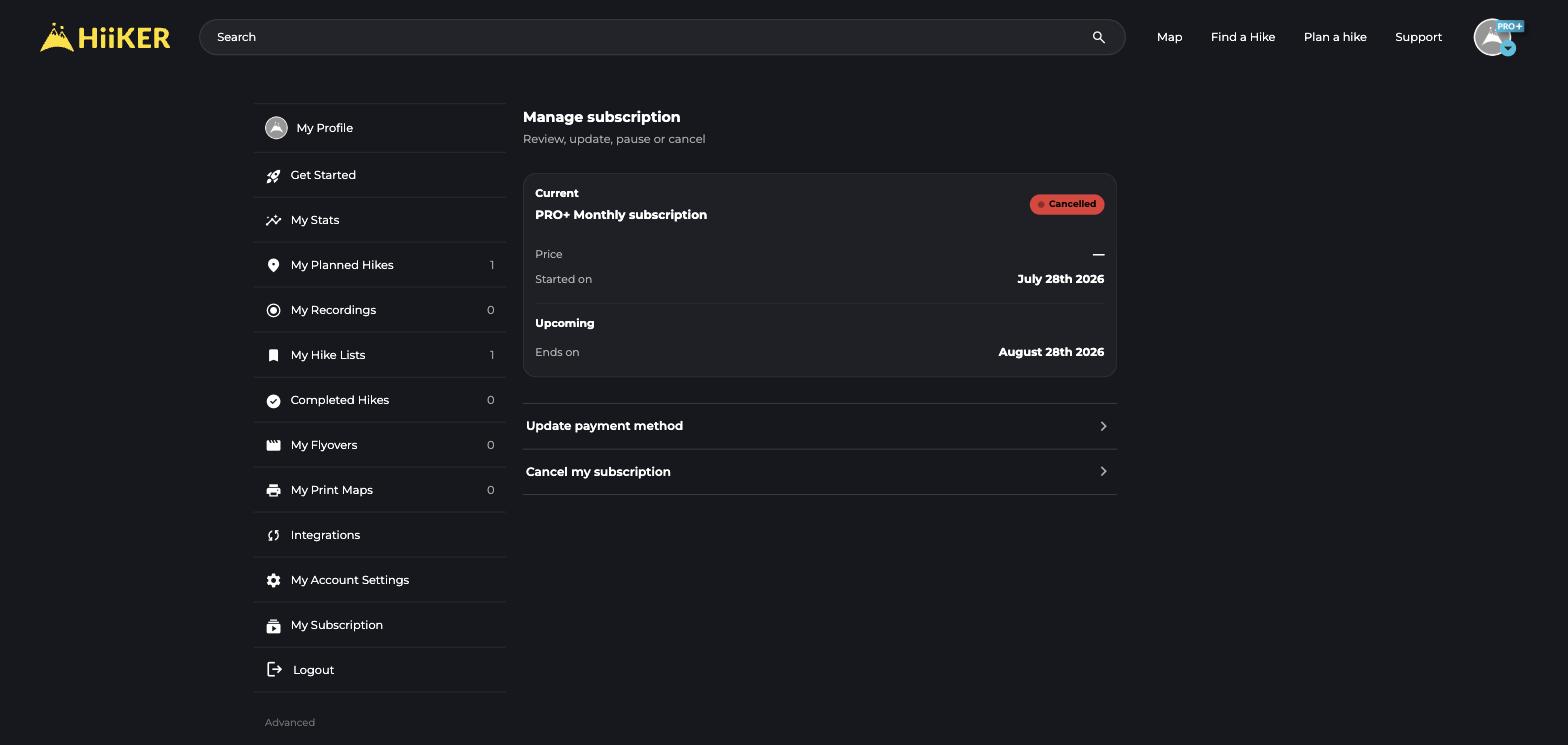The width and height of the screenshot is (1568, 745).
Task: Open My Profile in sidebar
Action: (380, 128)
